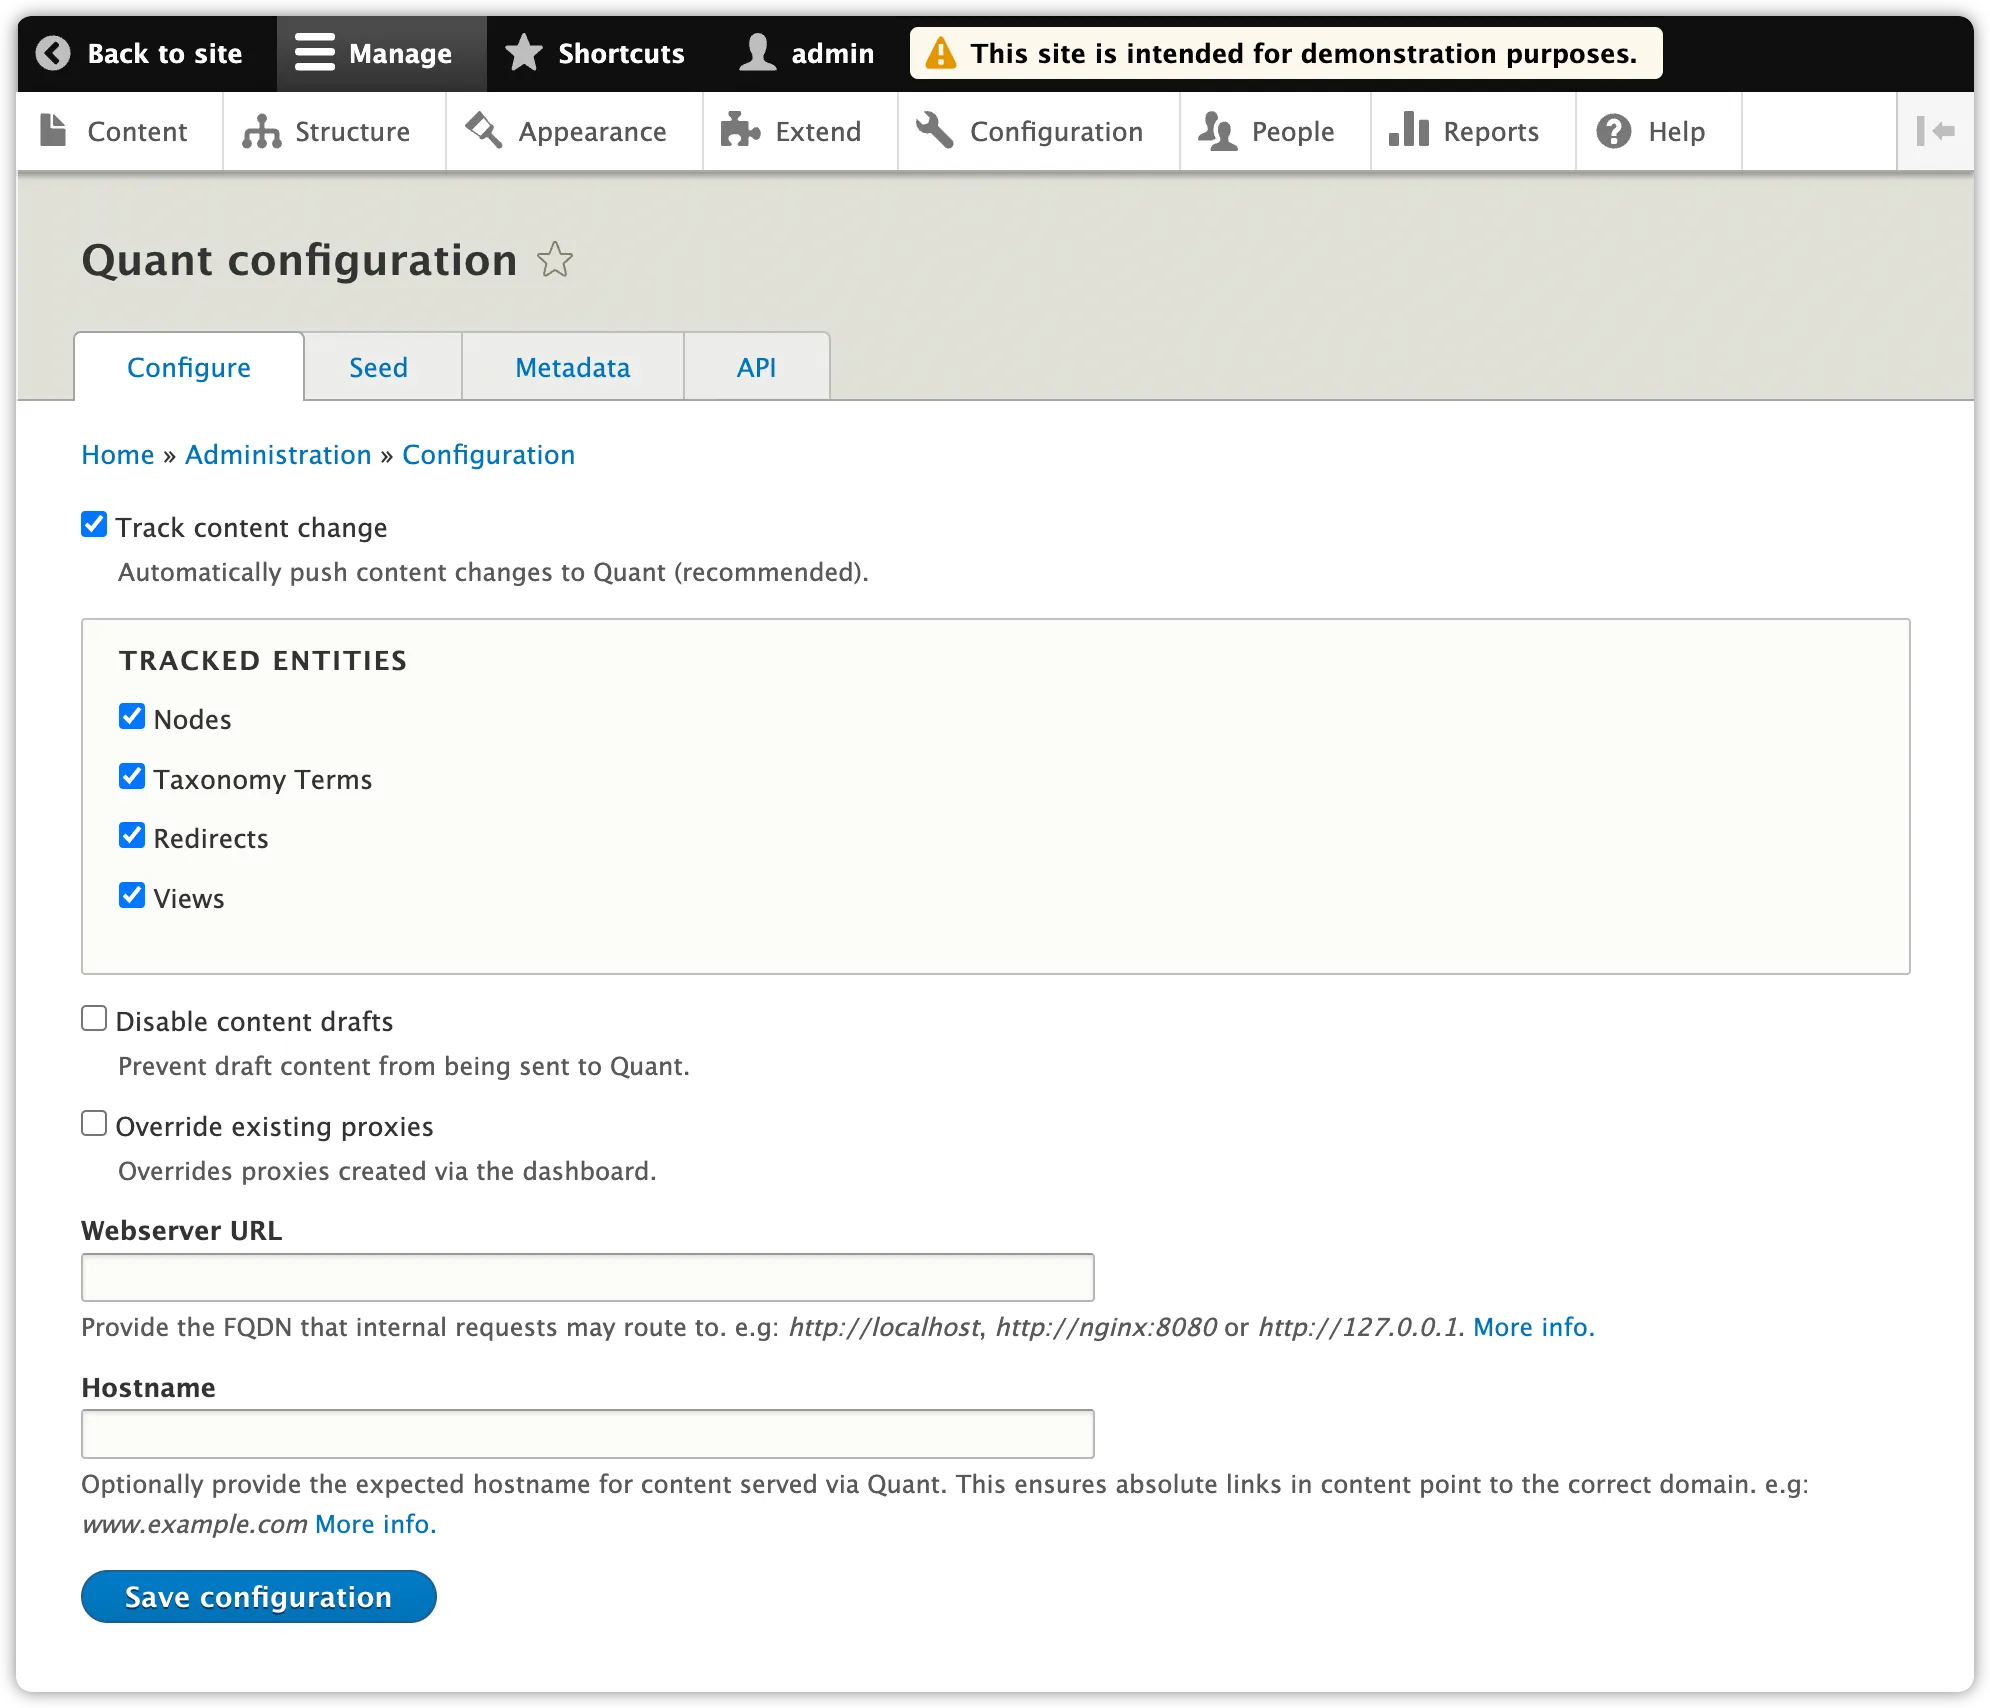The image size is (1990, 1708).
Task: Favorite this page using the star icon
Action: click(x=556, y=259)
